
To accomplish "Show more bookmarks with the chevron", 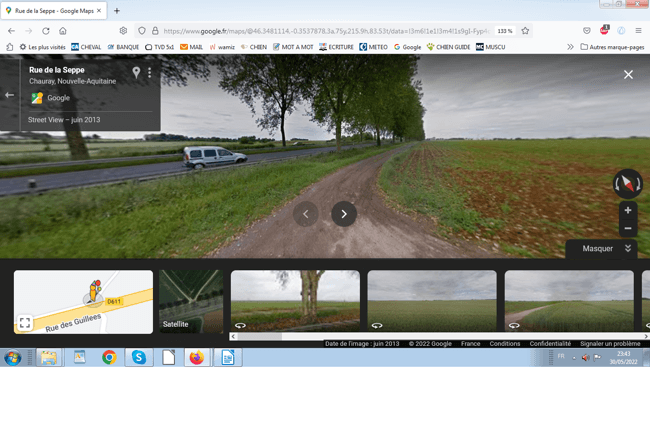I will coord(570,47).
